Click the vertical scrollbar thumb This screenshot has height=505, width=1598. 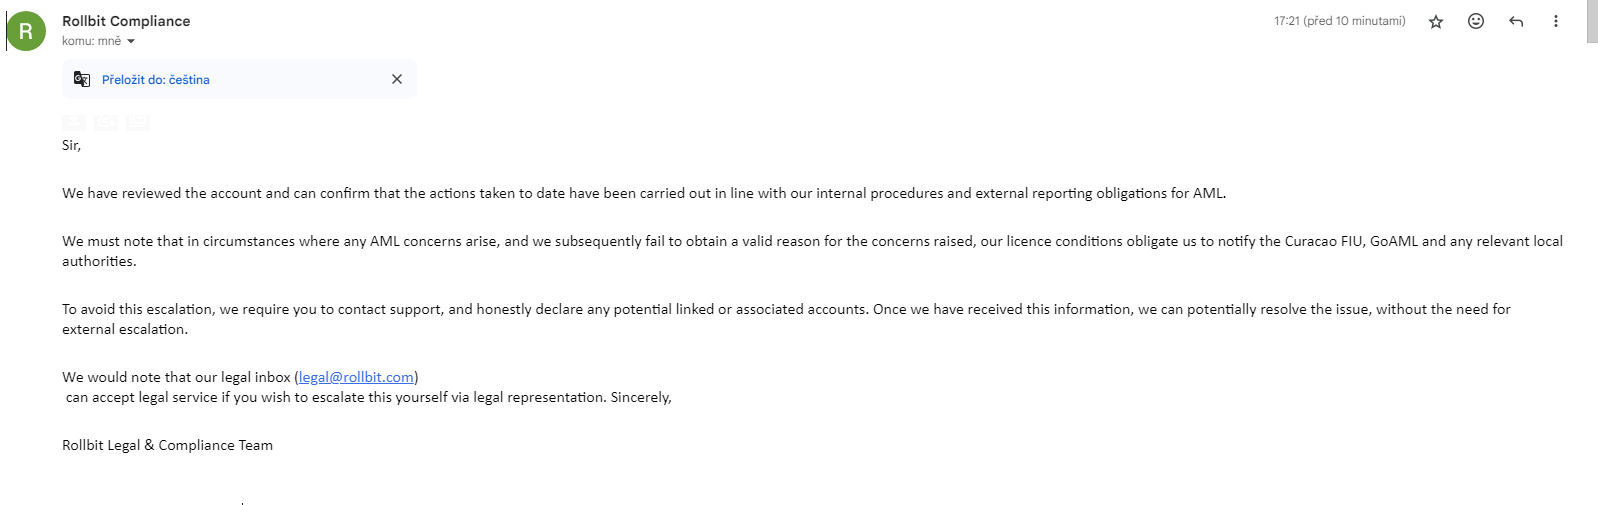pyautogui.click(x=1592, y=21)
